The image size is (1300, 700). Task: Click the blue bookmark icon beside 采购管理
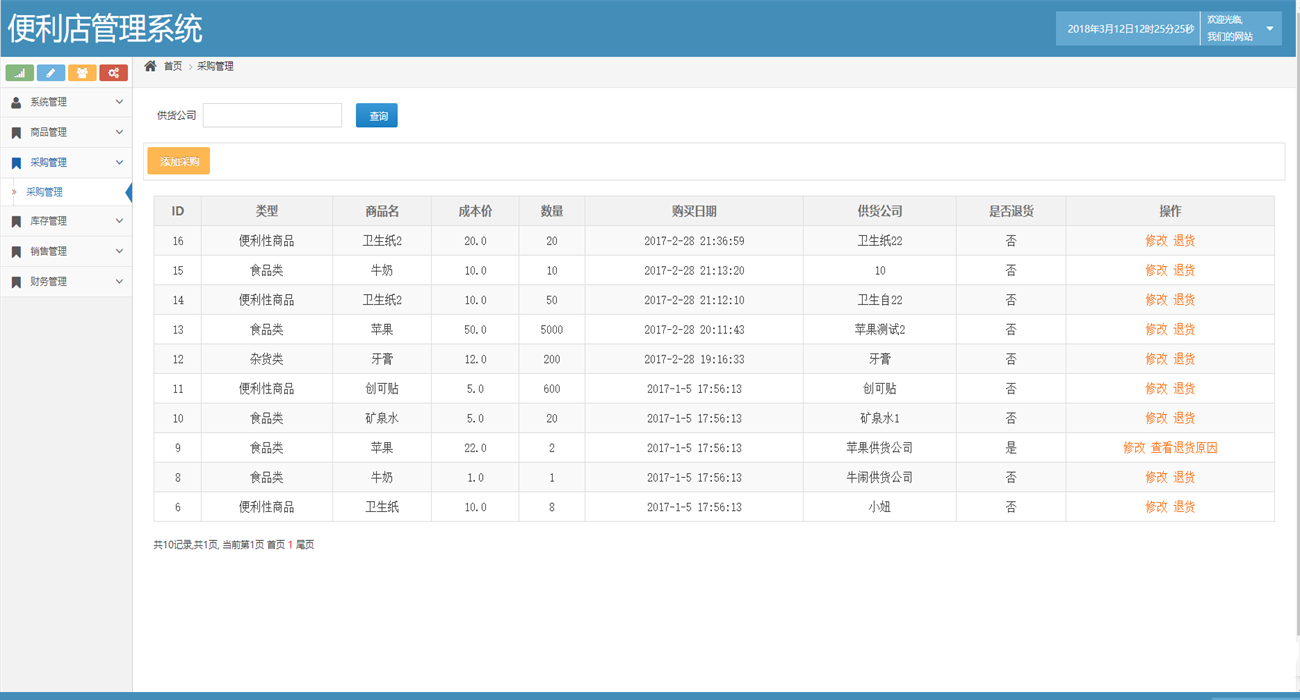pyautogui.click(x=16, y=162)
